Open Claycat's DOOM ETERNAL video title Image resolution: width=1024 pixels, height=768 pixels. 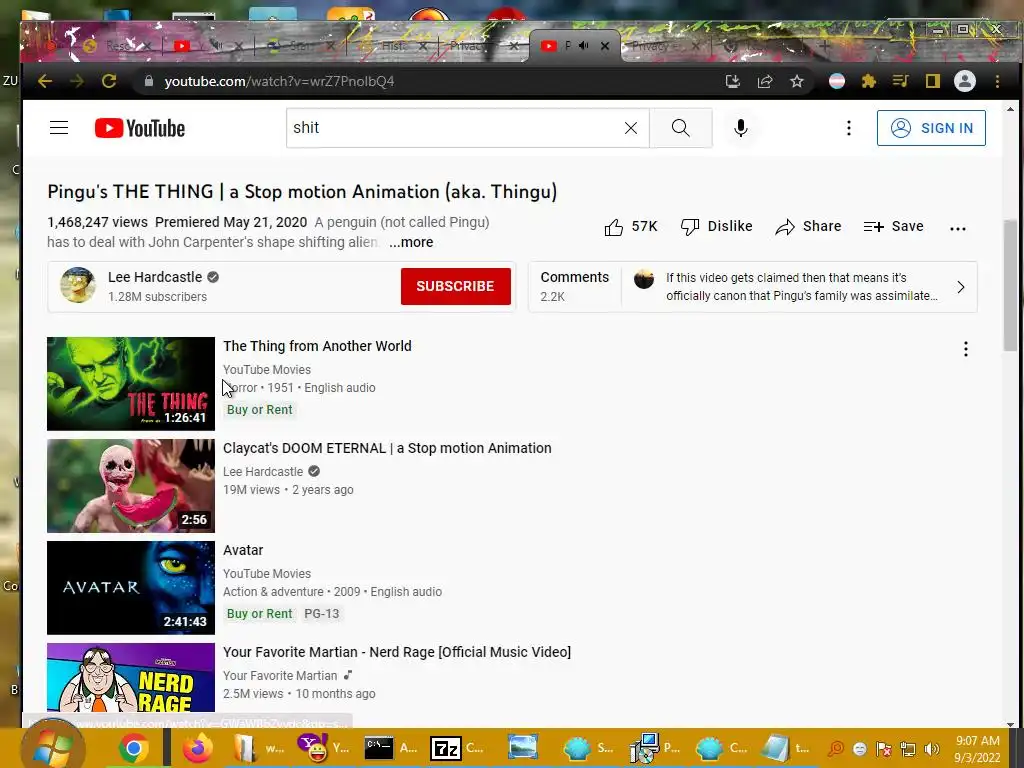[387, 448]
